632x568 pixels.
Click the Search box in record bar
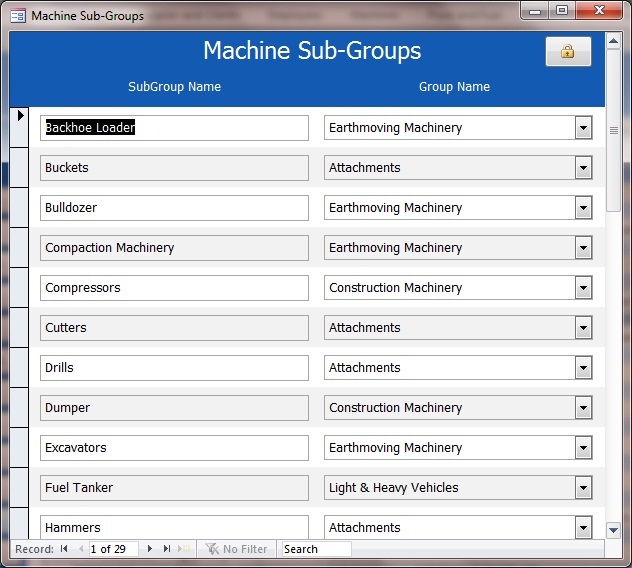(x=316, y=549)
